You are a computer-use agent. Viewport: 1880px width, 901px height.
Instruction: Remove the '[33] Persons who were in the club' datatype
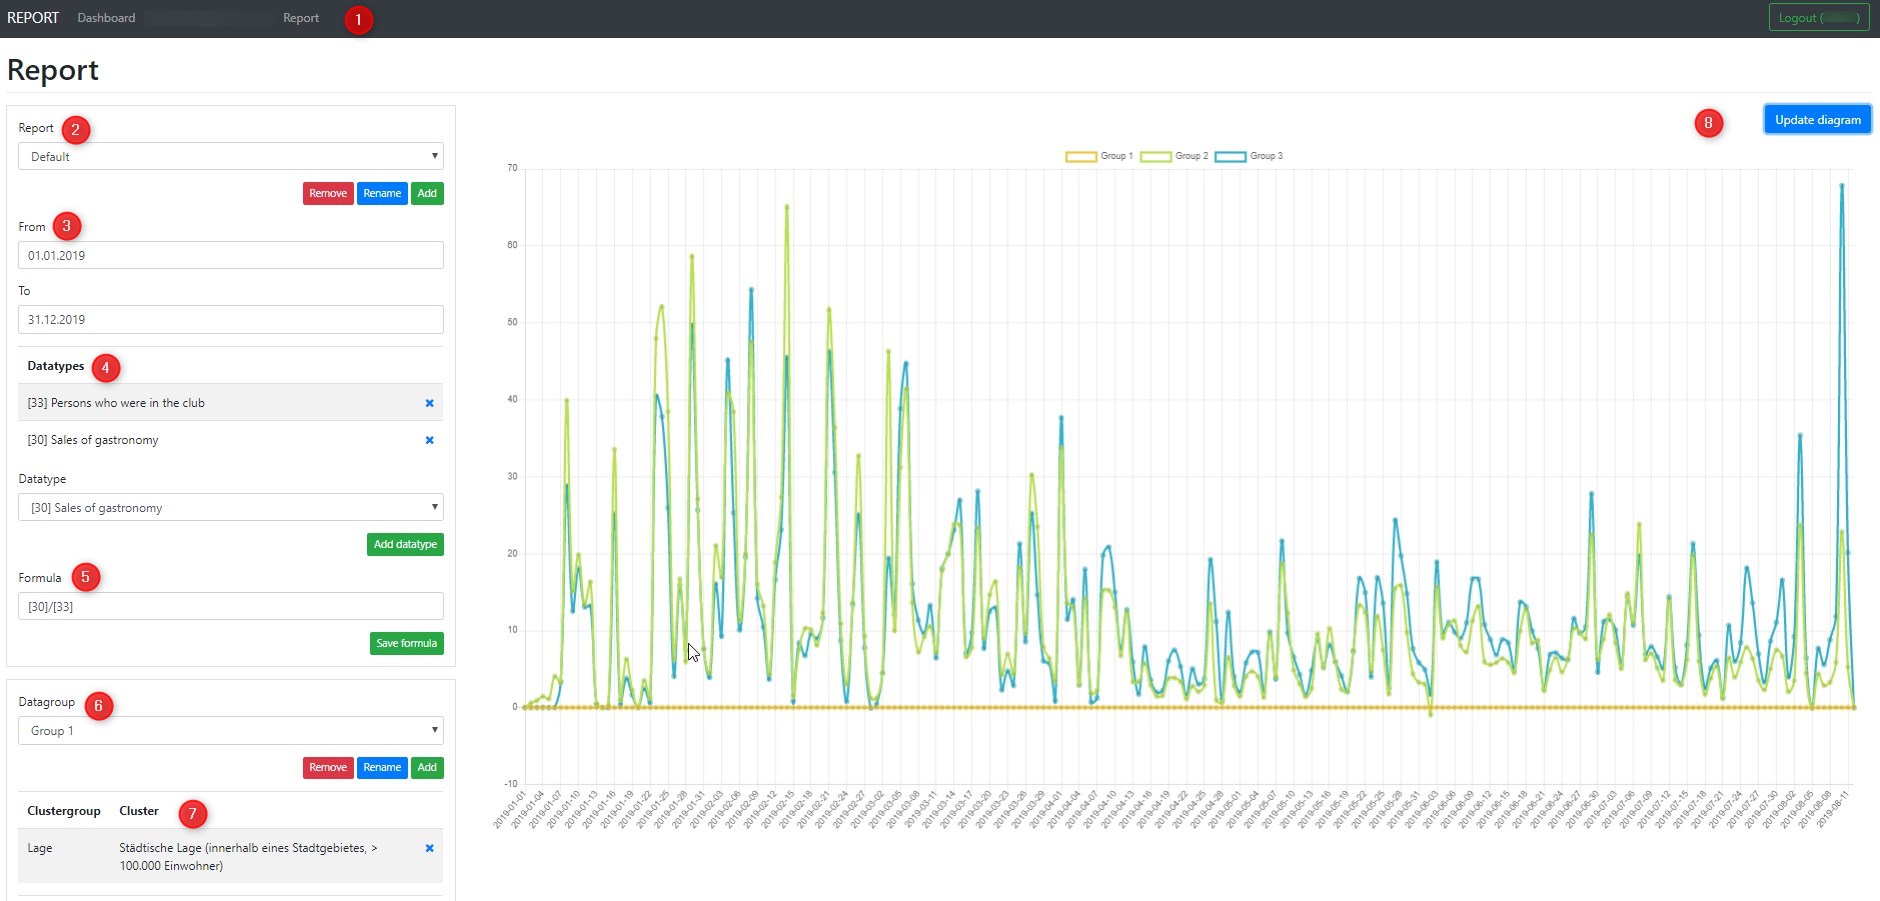[429, 403]
